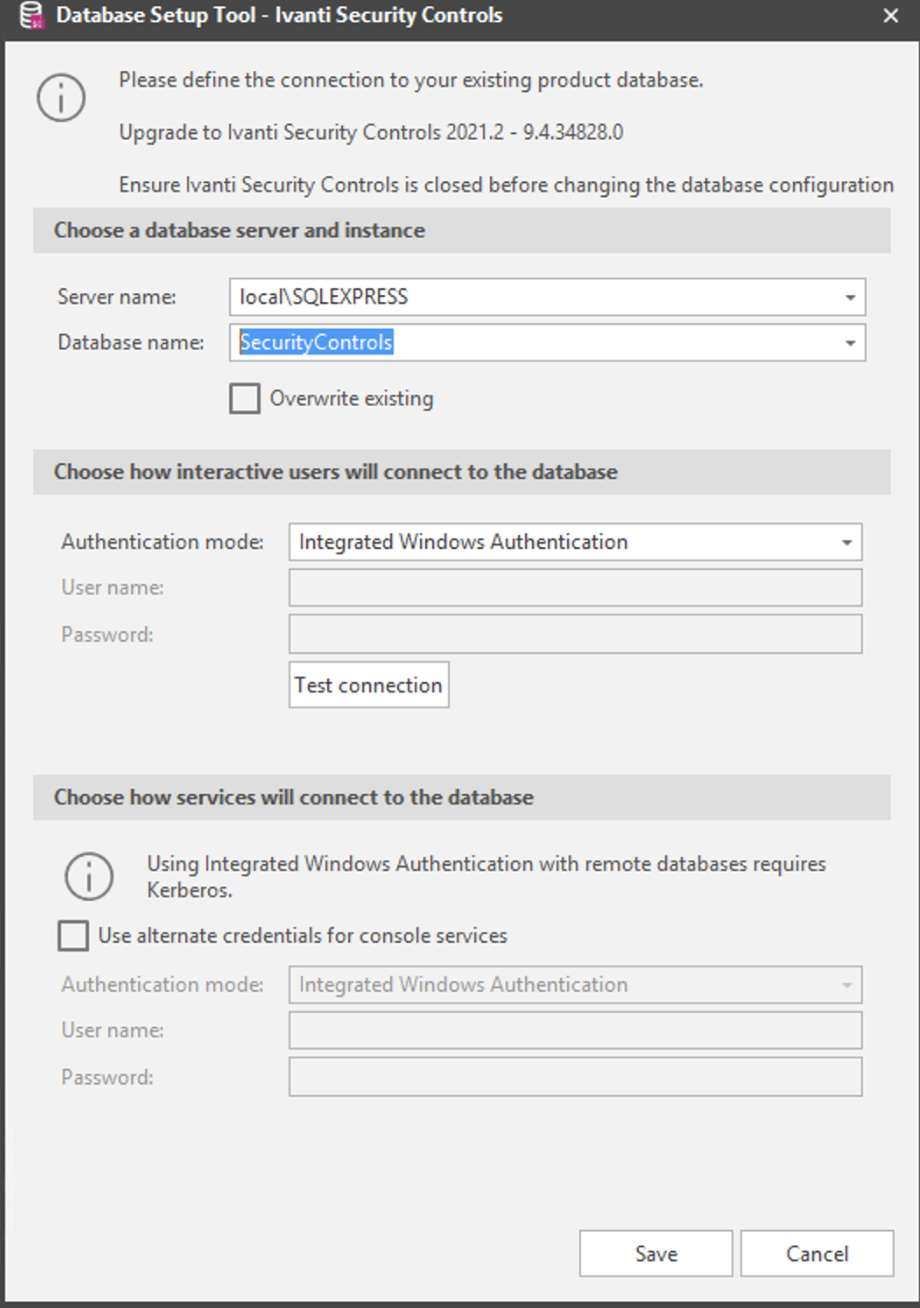Click the interactive users Password field
The width and height of the screenshot is (920, 1308).
[575, 633]
